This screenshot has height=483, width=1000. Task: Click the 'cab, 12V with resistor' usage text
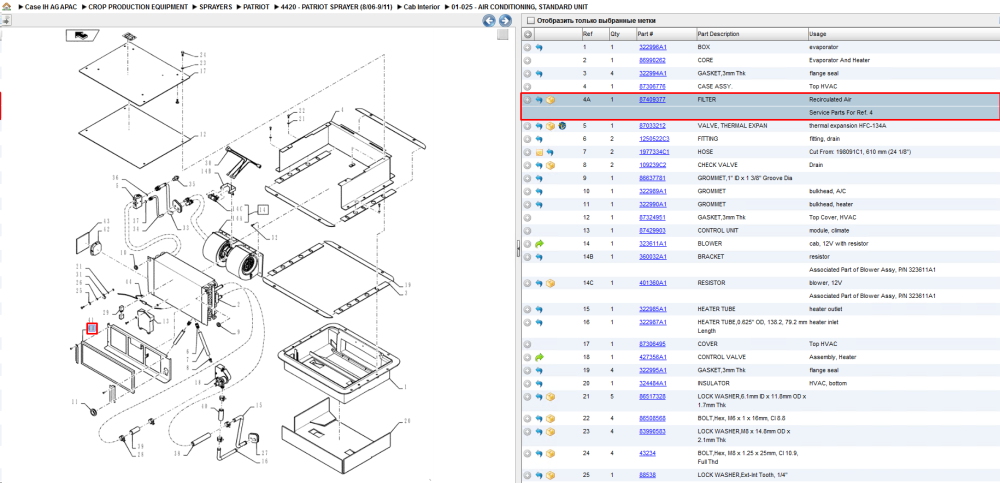(839, 244)
